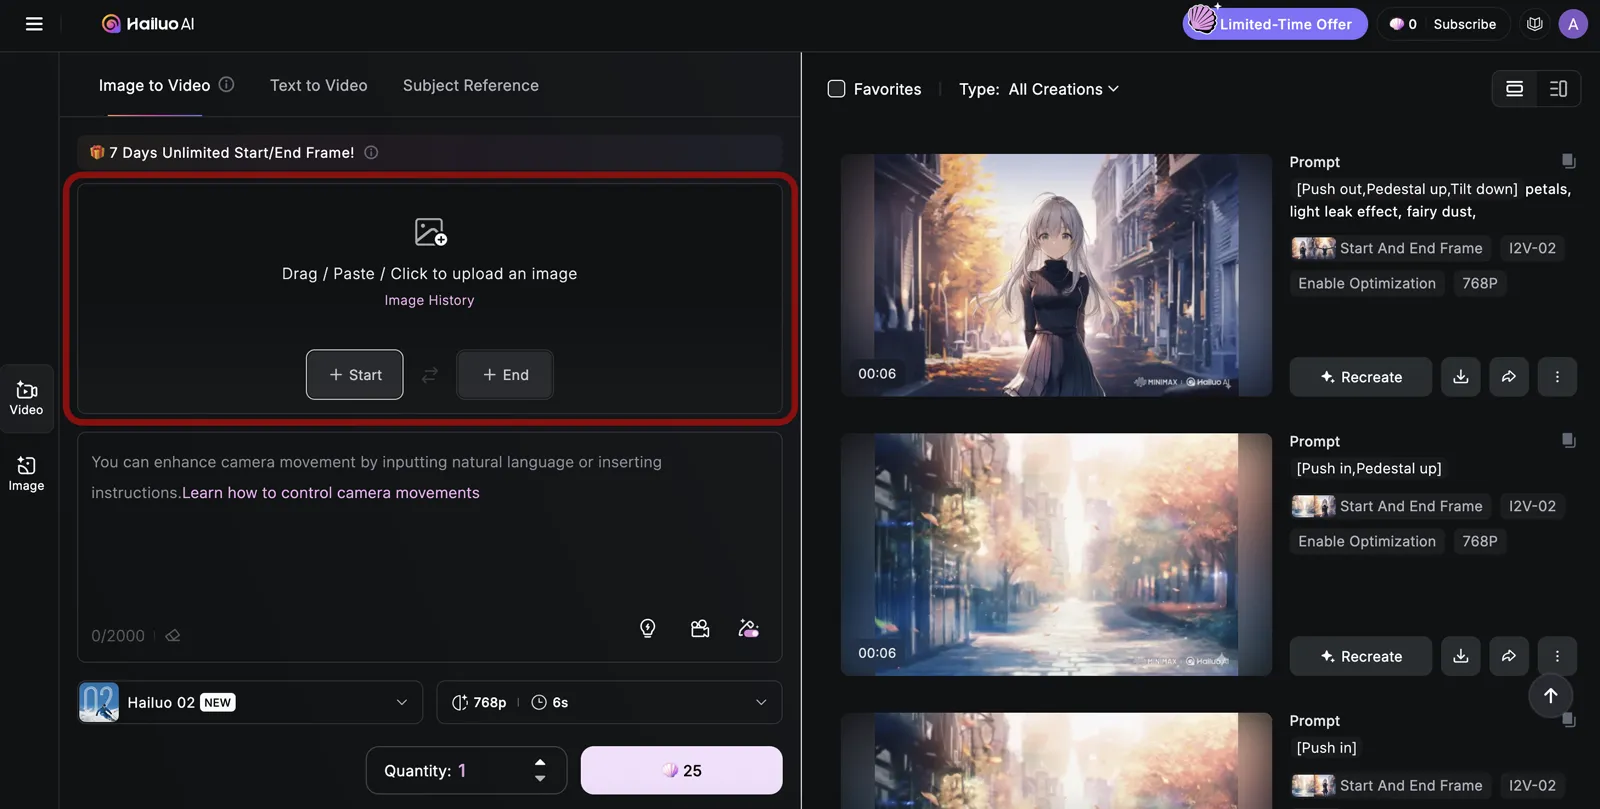1600x809 pixels.
Task: Click the [Push in,Pedestal up] prompt tag
Action: (x=1368, y=468)
